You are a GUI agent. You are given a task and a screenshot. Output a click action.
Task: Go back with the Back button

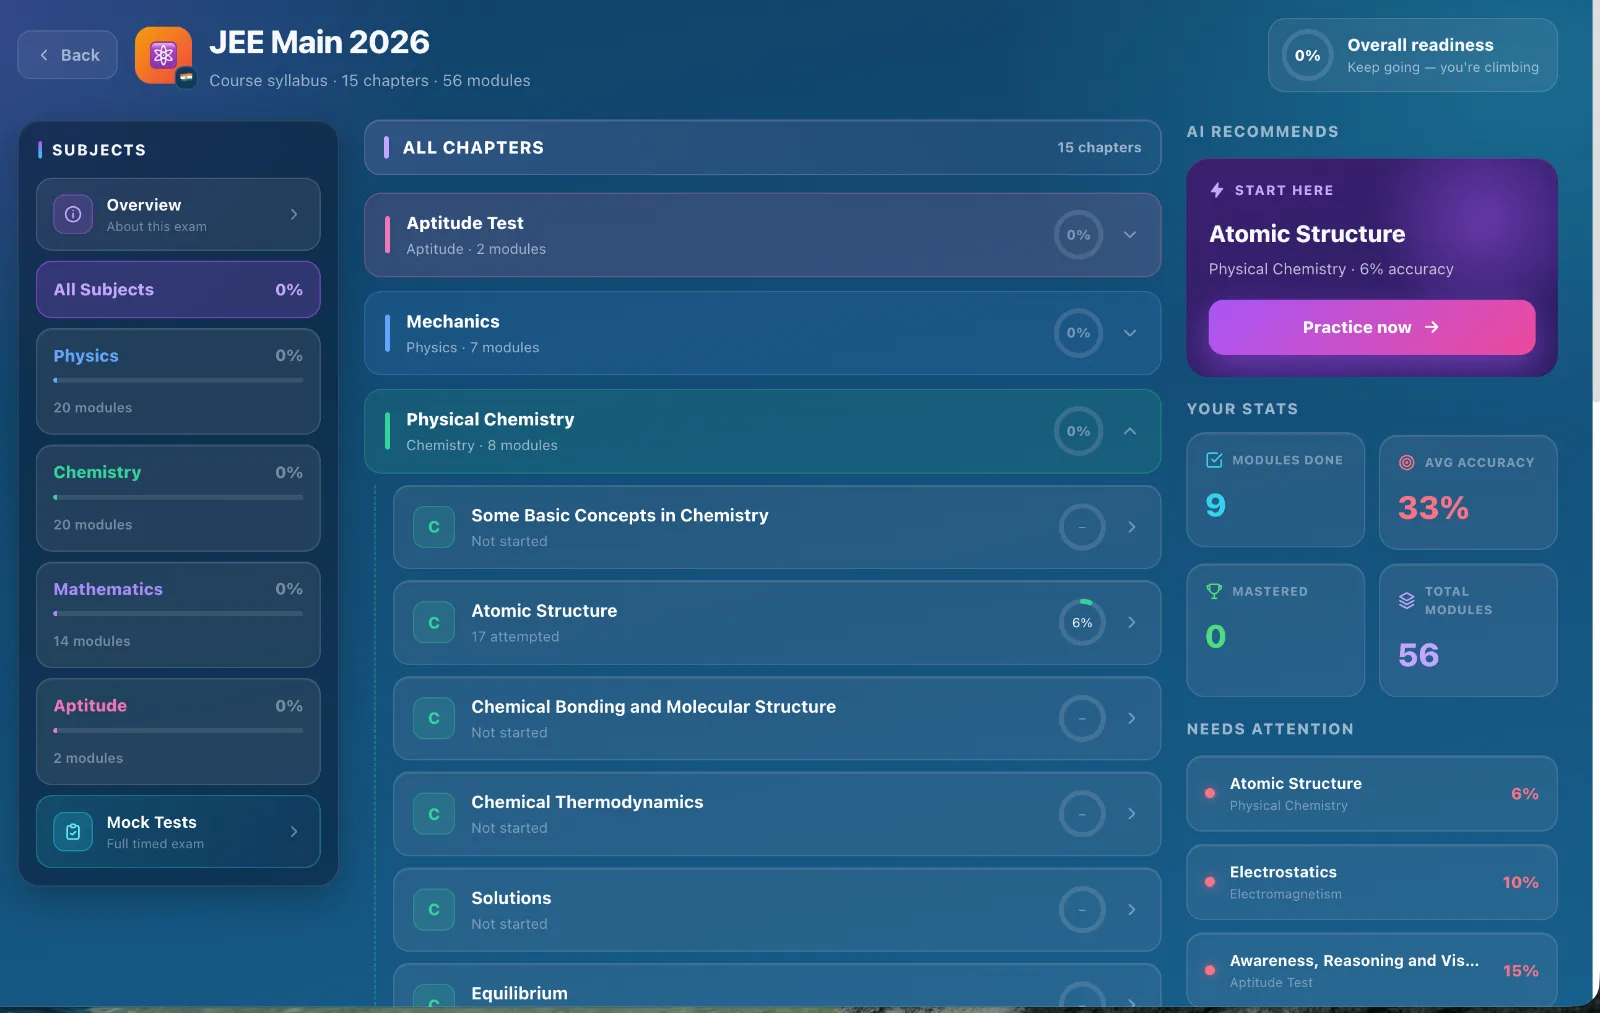pyautogui.click(x=67, y=55)
